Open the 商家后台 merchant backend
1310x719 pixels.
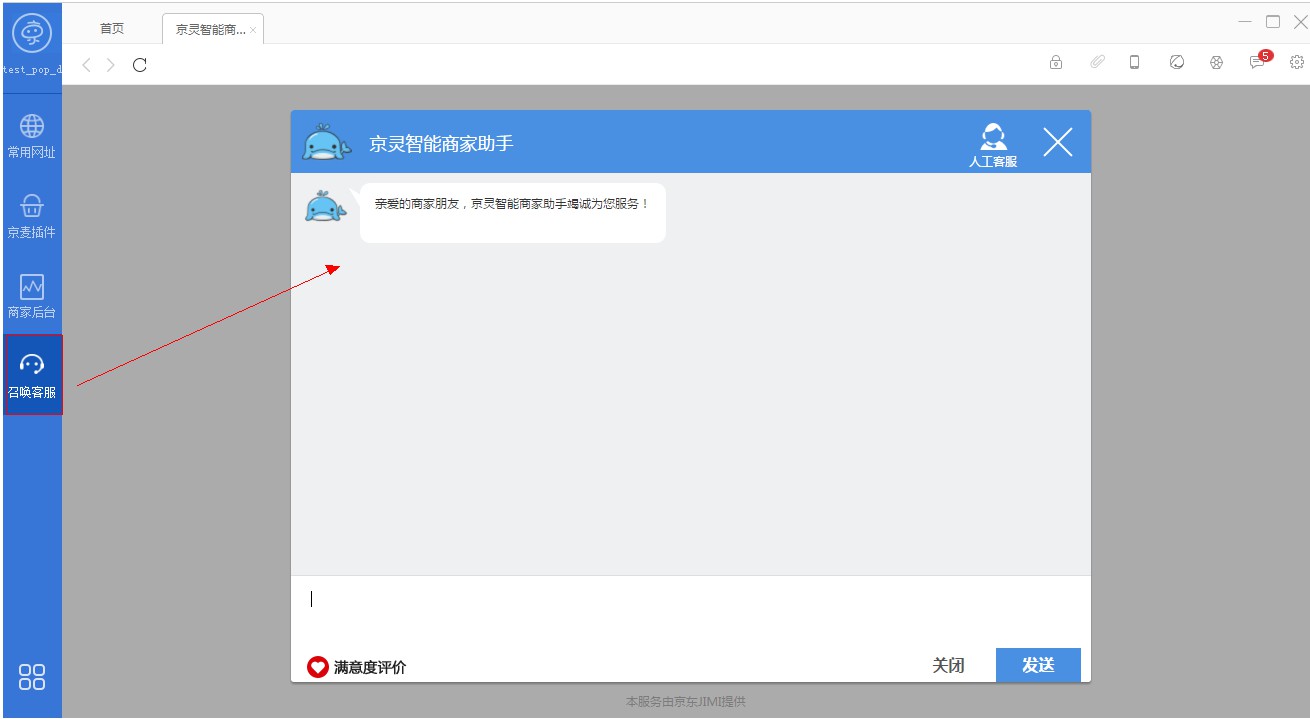click(32, 296)
